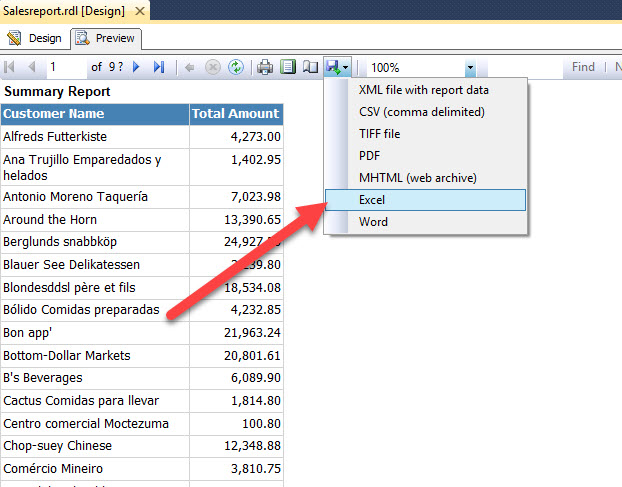Select the 100.80 amount cell
622x487 pixels.
236,424
